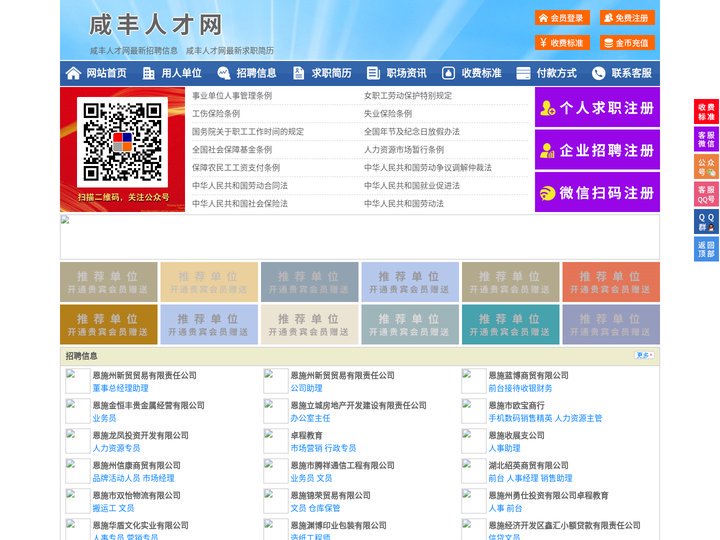Open 中华人民共和国劳动争议调解仲裁法 link
720x540 pixels.
click(428, 168)
